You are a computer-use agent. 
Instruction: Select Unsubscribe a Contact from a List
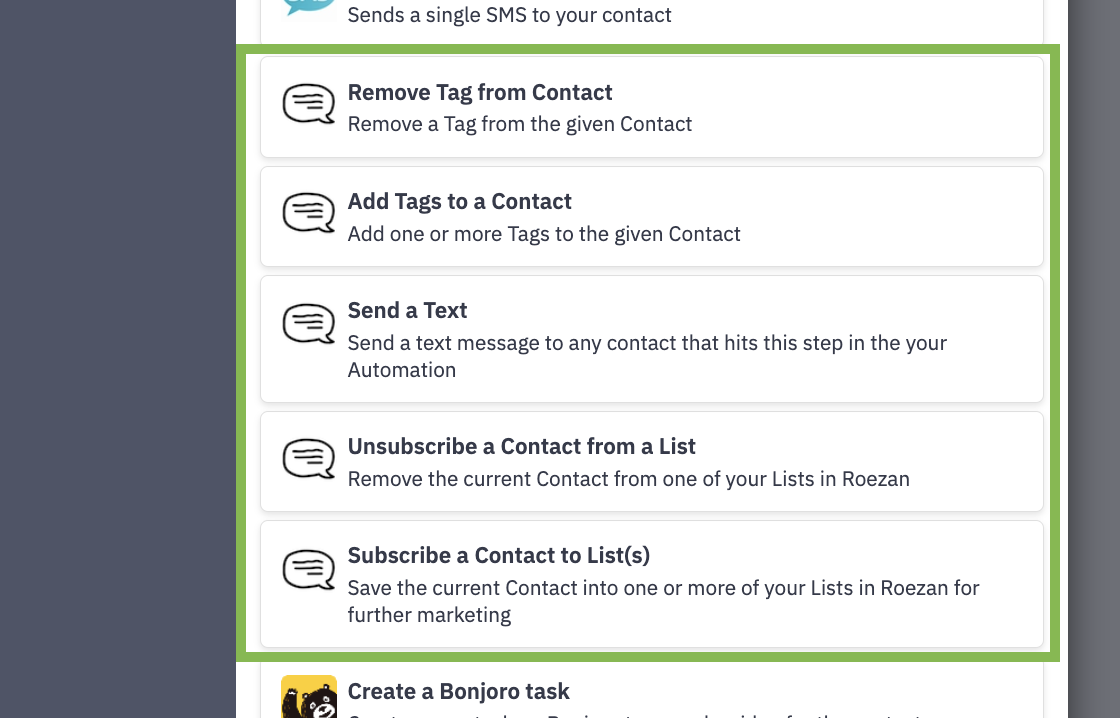[x=521, y=446]
